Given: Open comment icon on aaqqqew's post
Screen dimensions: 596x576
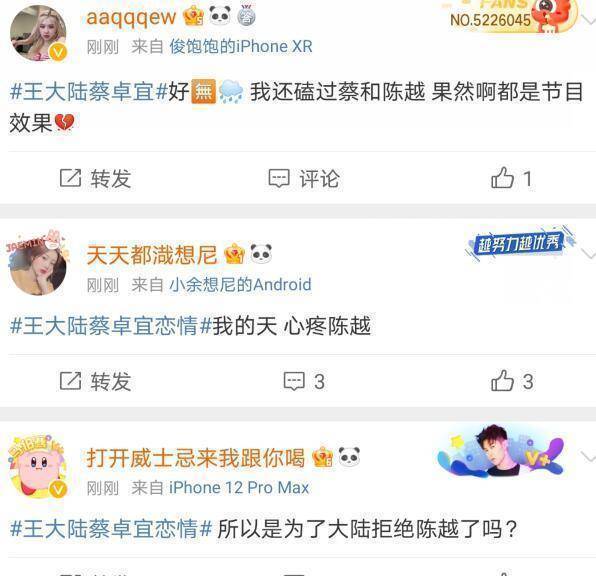Looking at the screenshot, I should (x=279, y=178).
